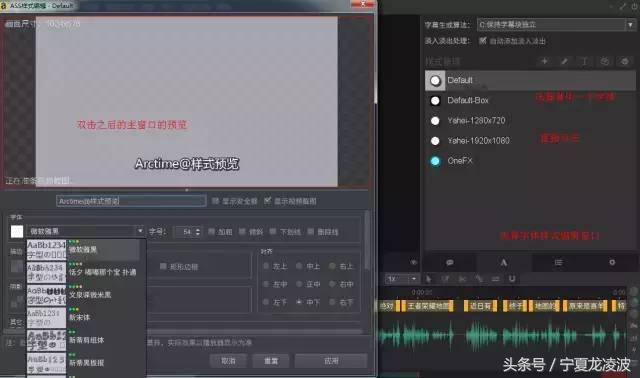Image resolution: width=640 pixels, height=378 pixels.
Task: Open the speech bubble subtitle tab
Action: pyautogui.click(x=449, y=262)
